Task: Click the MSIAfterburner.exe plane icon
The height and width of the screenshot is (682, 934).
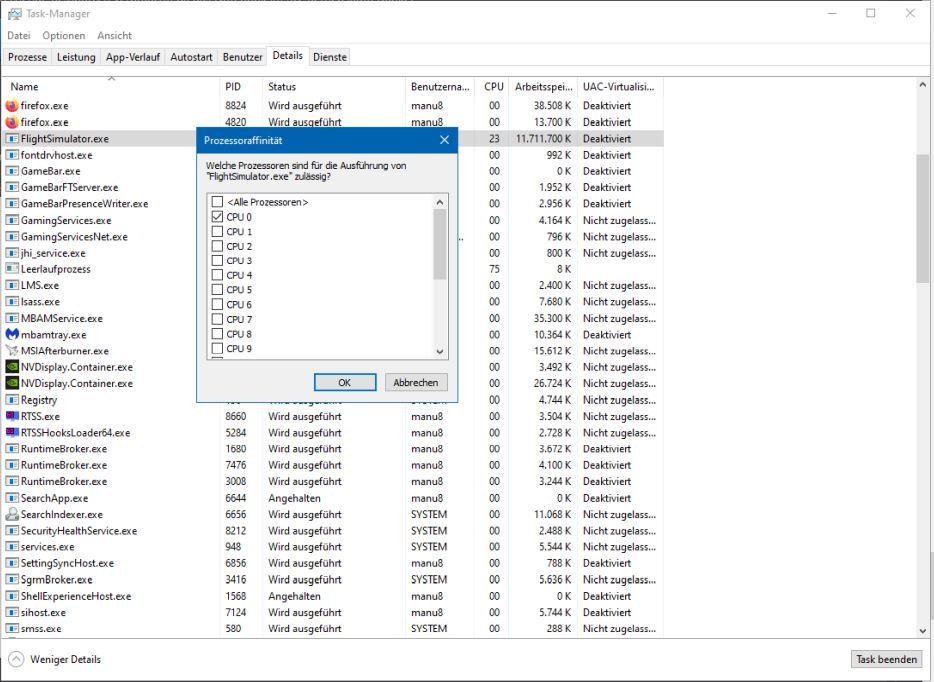Action: (x=12, y=351)
